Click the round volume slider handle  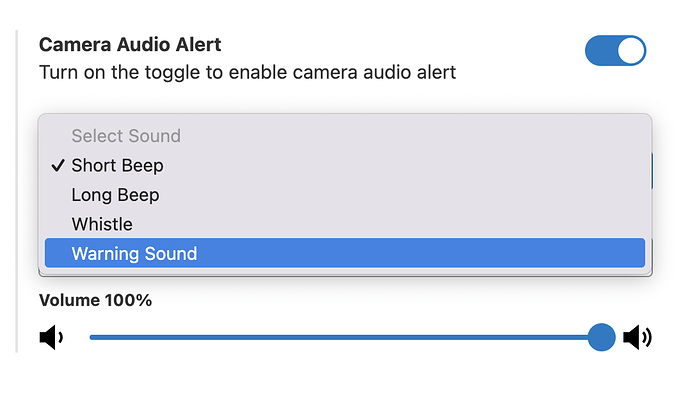point(601,337)
